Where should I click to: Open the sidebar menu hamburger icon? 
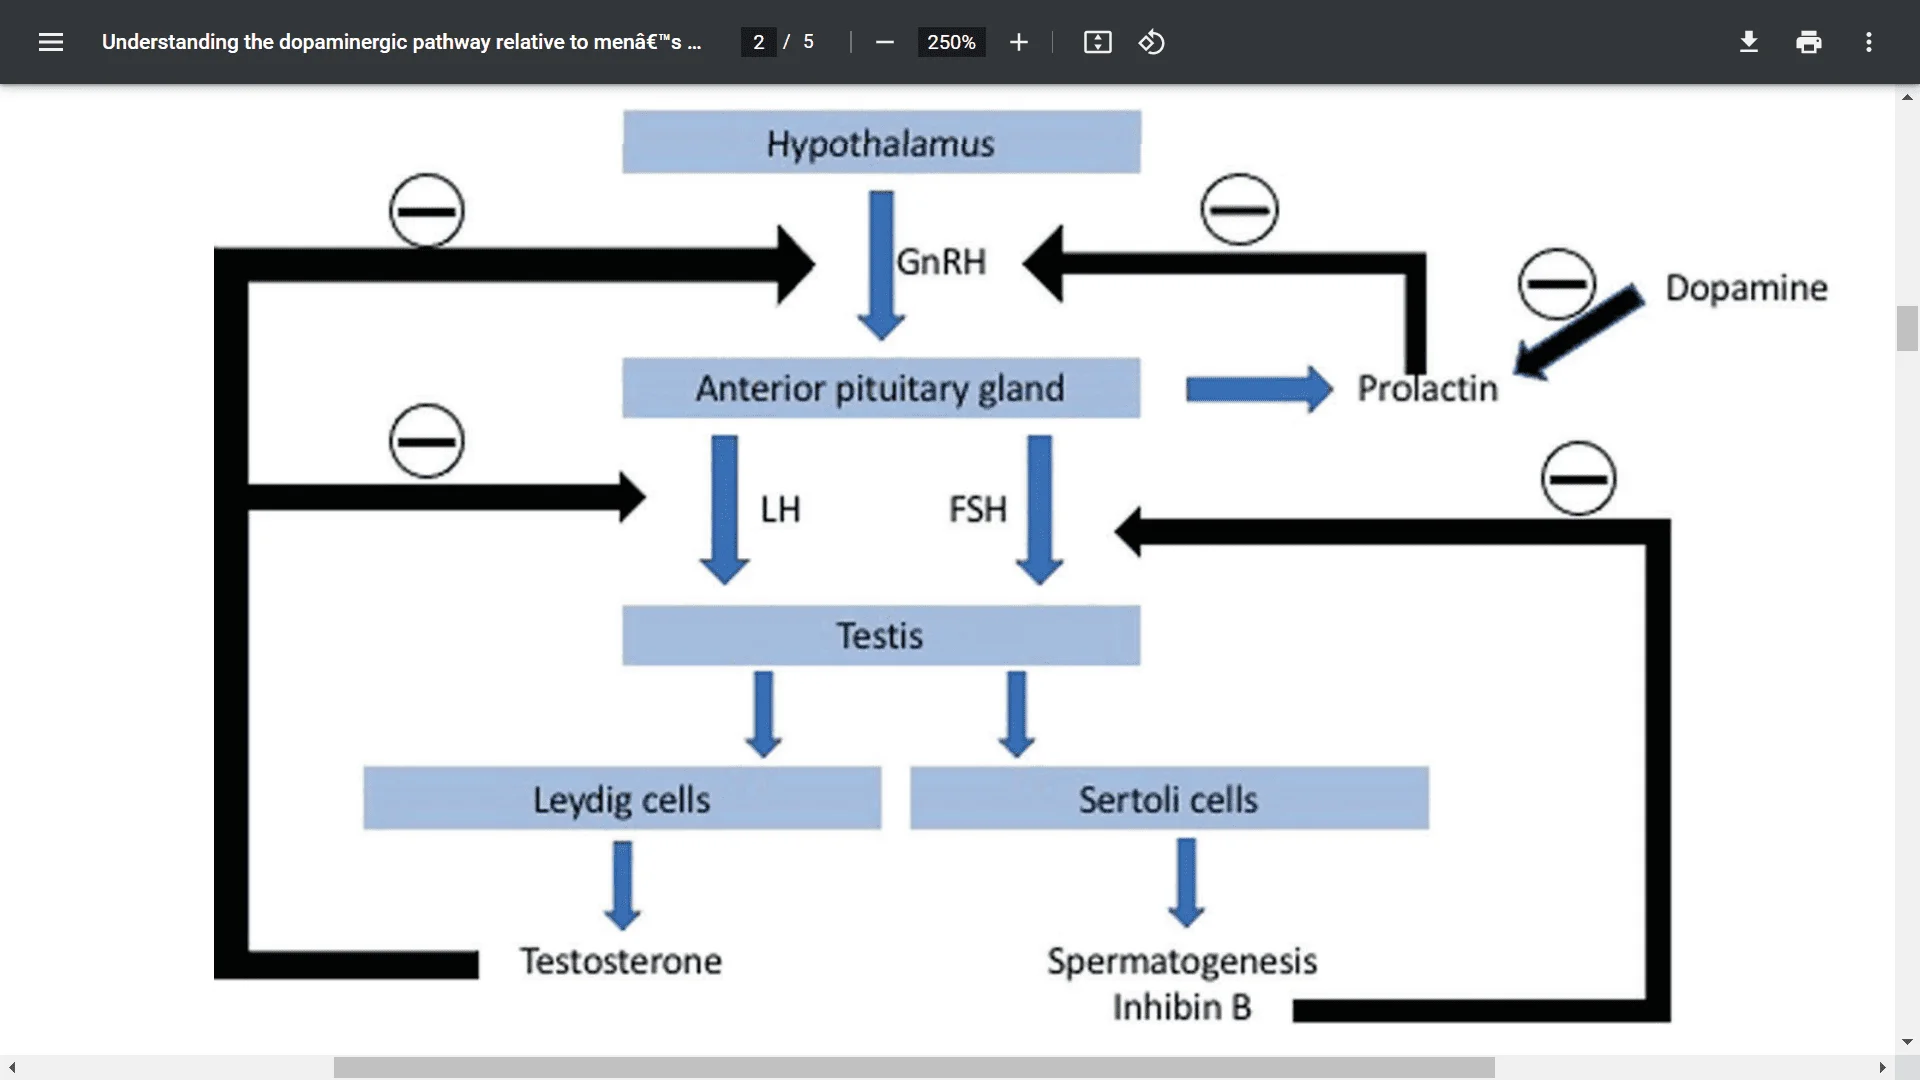pyautogui.click(x=51, y=42)
